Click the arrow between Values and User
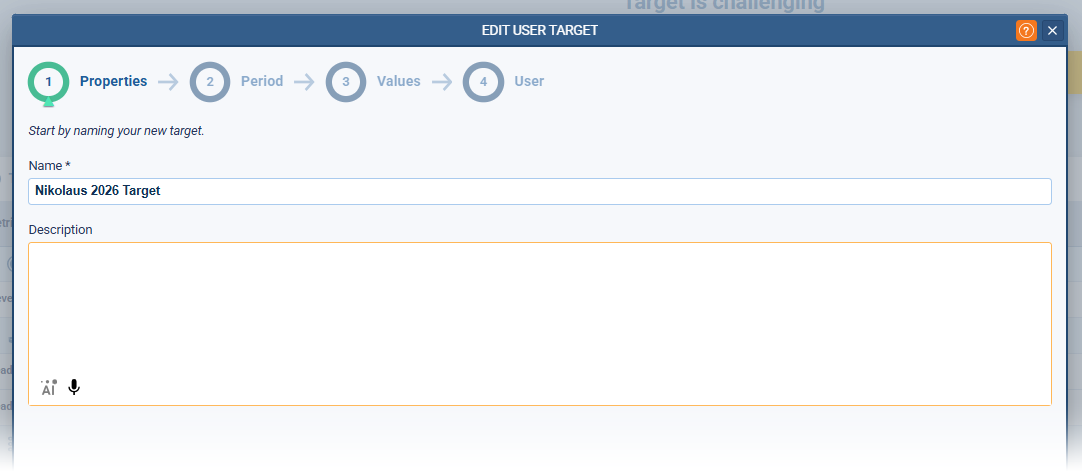Viewport: 1082px width, 471px height. point(441,82)
